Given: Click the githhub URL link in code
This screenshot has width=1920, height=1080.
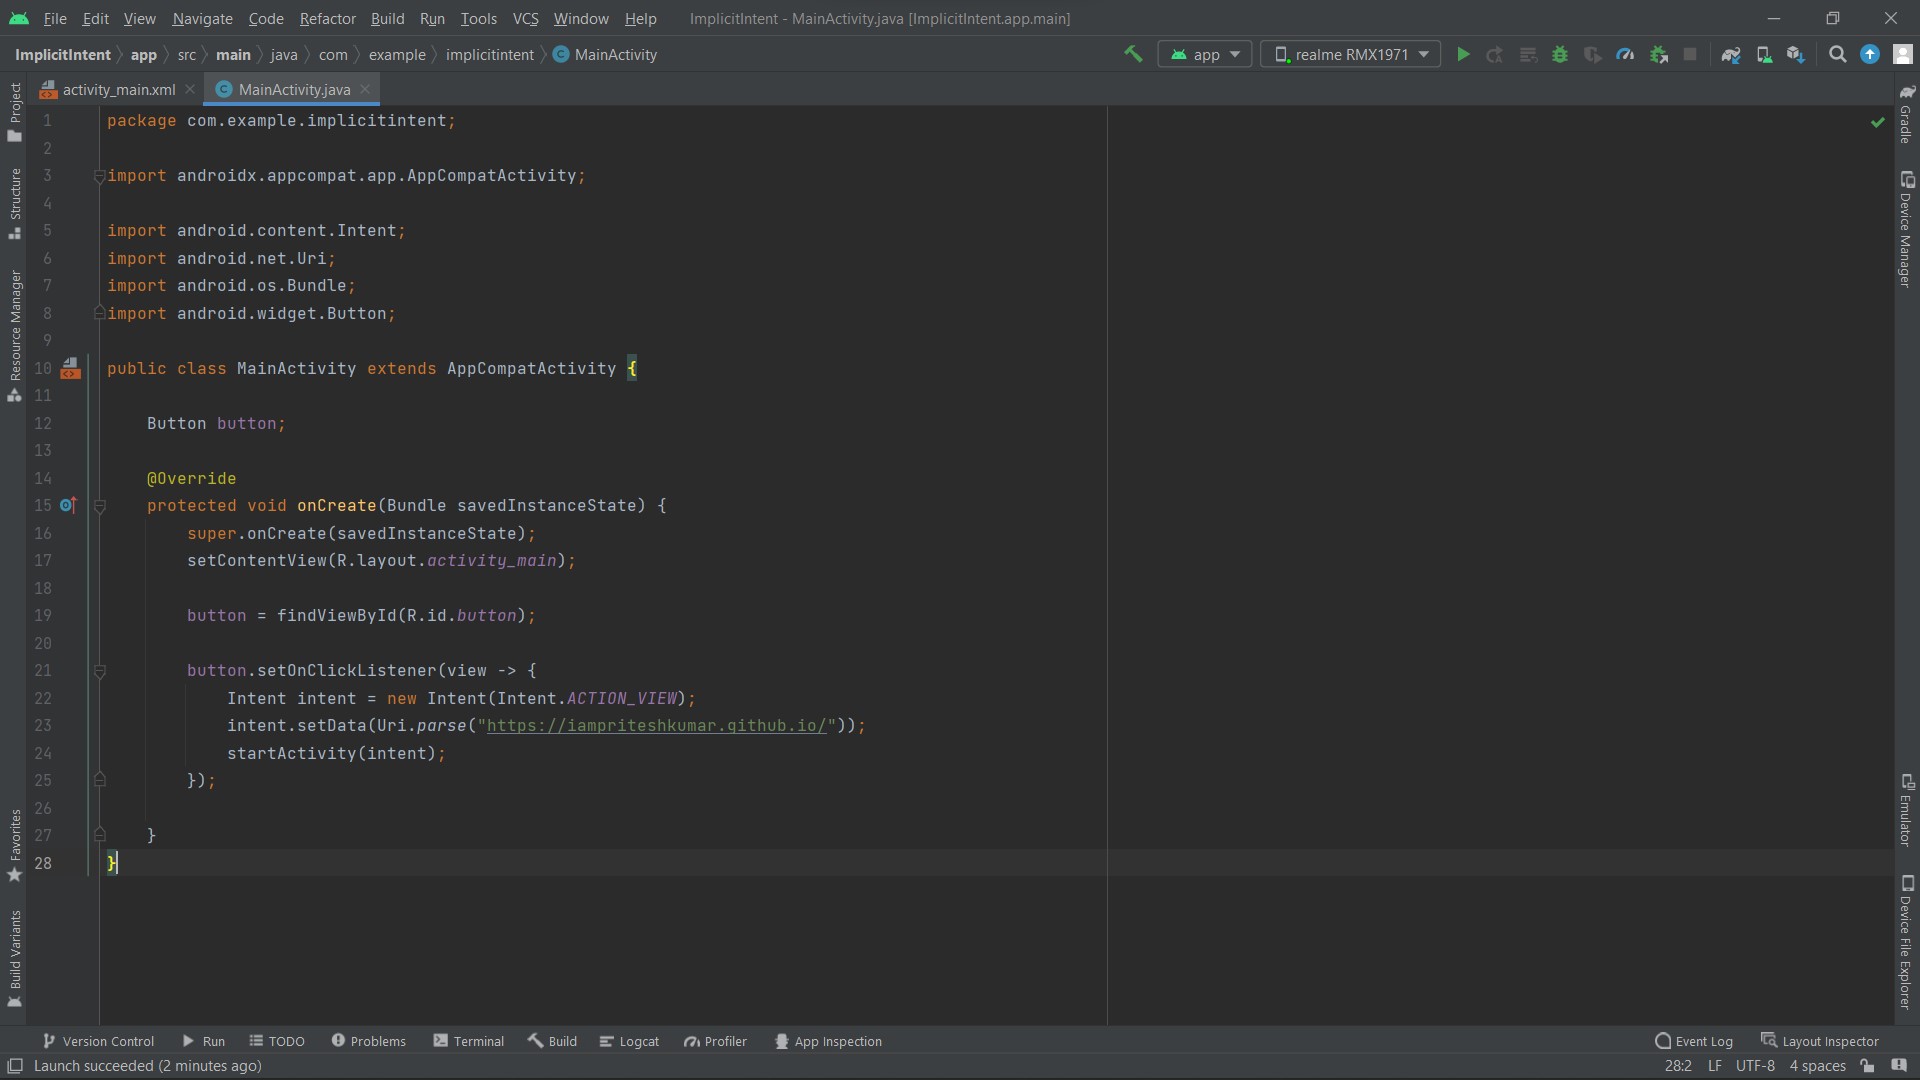Looking at the screenshot, I should click(x=656, y=726).
